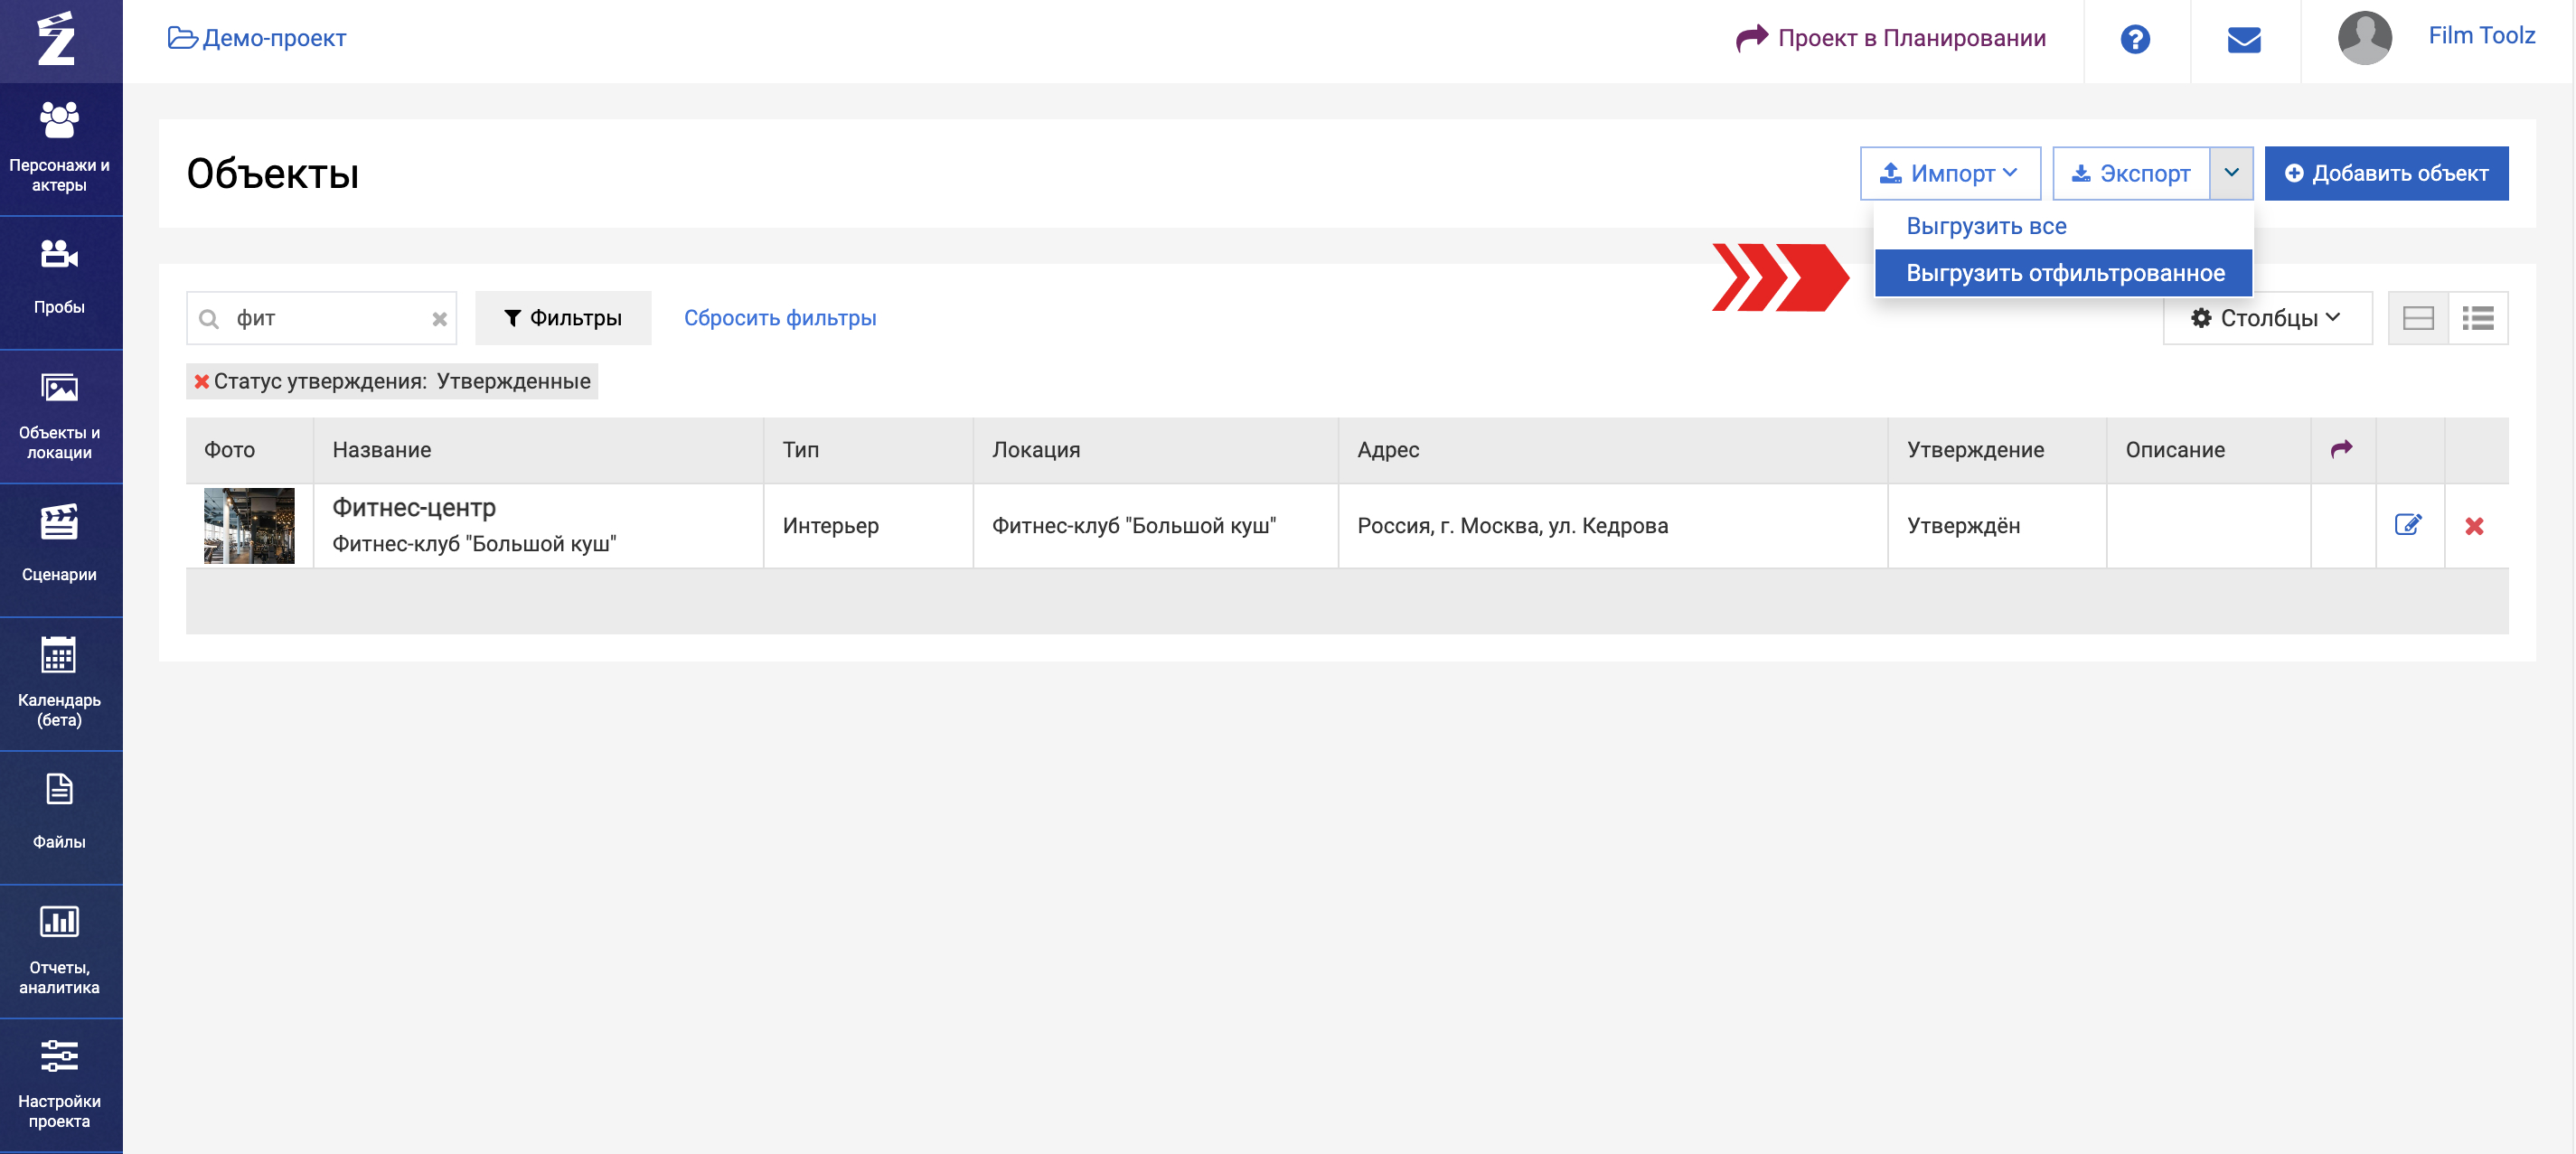Screen dimensions: 2576x1154
Task: Edit the Фитнес-центр object row
Action: click(2408, 525)
